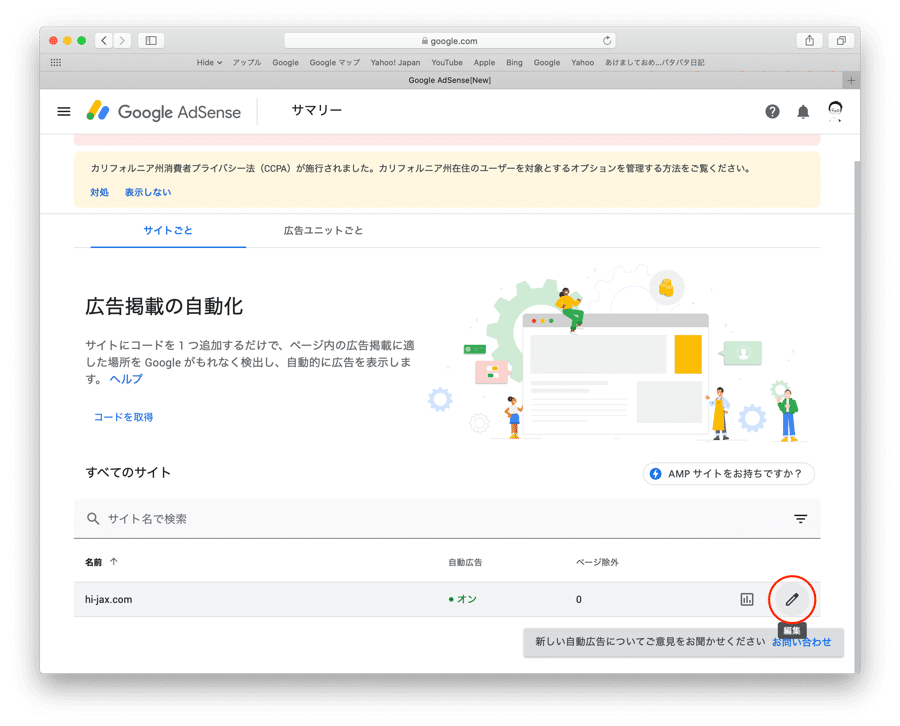Open the ヘルプ link
This screenshot has width=900, height=726.
(126, 379)
